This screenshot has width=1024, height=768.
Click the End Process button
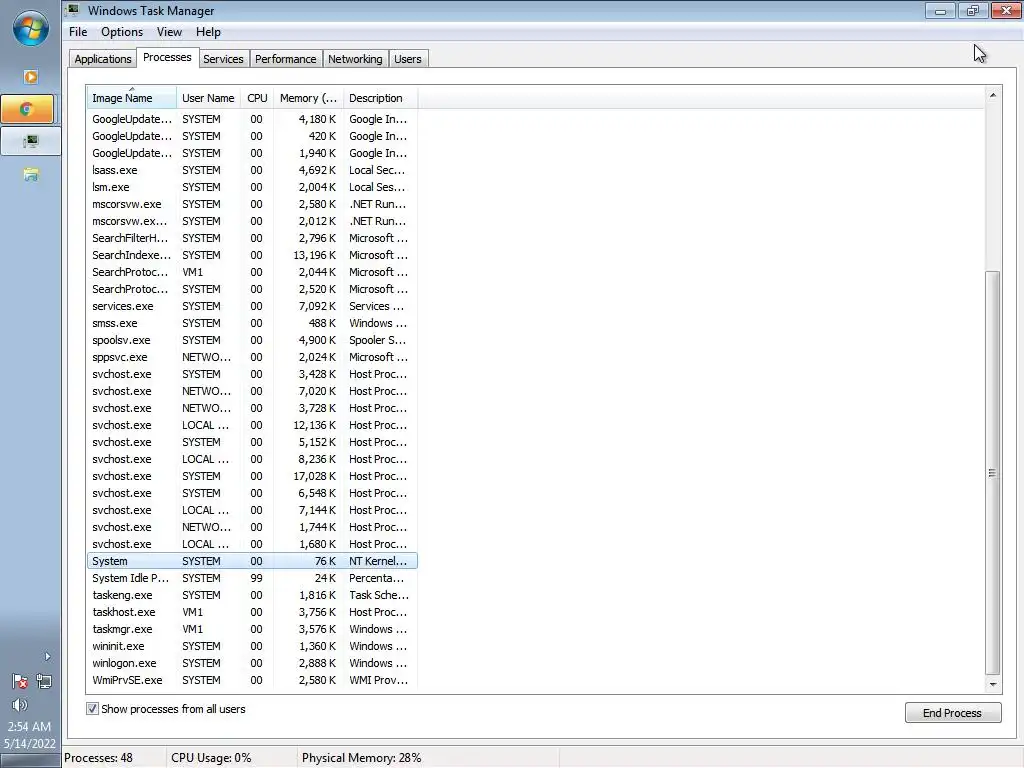[953, 712]
